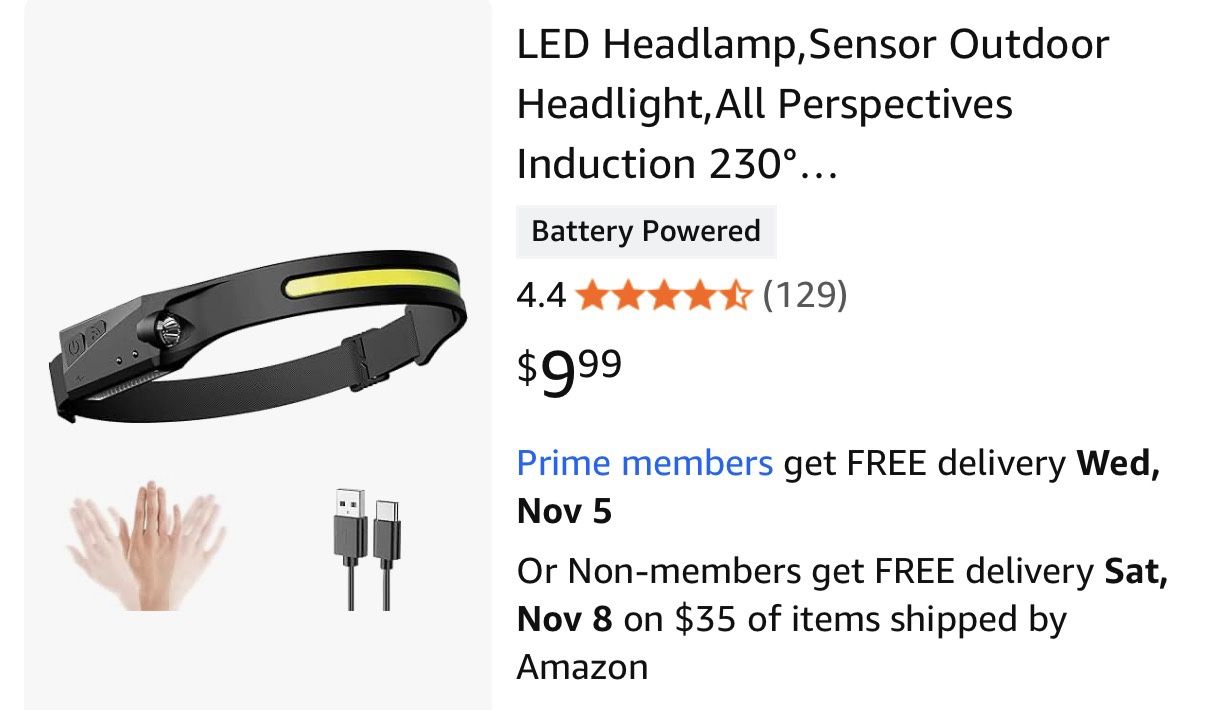The height and width of the screenshot is (710, 1206).
Task: Click the 4.4 rating value
Action: point(541,296)
